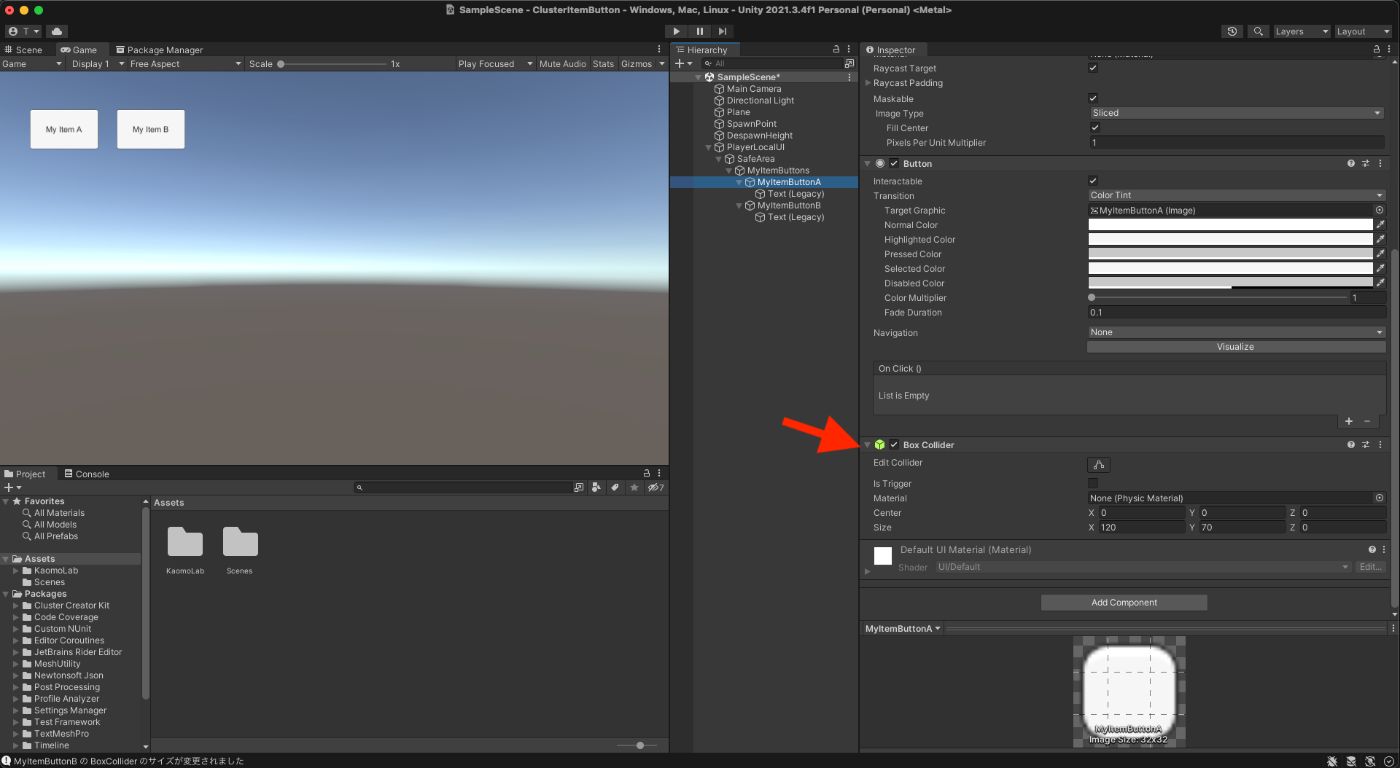Pick Physic Material with object selector circle
The height and width of the screenshot is (768, 1400).
(x=1379, y=498)
